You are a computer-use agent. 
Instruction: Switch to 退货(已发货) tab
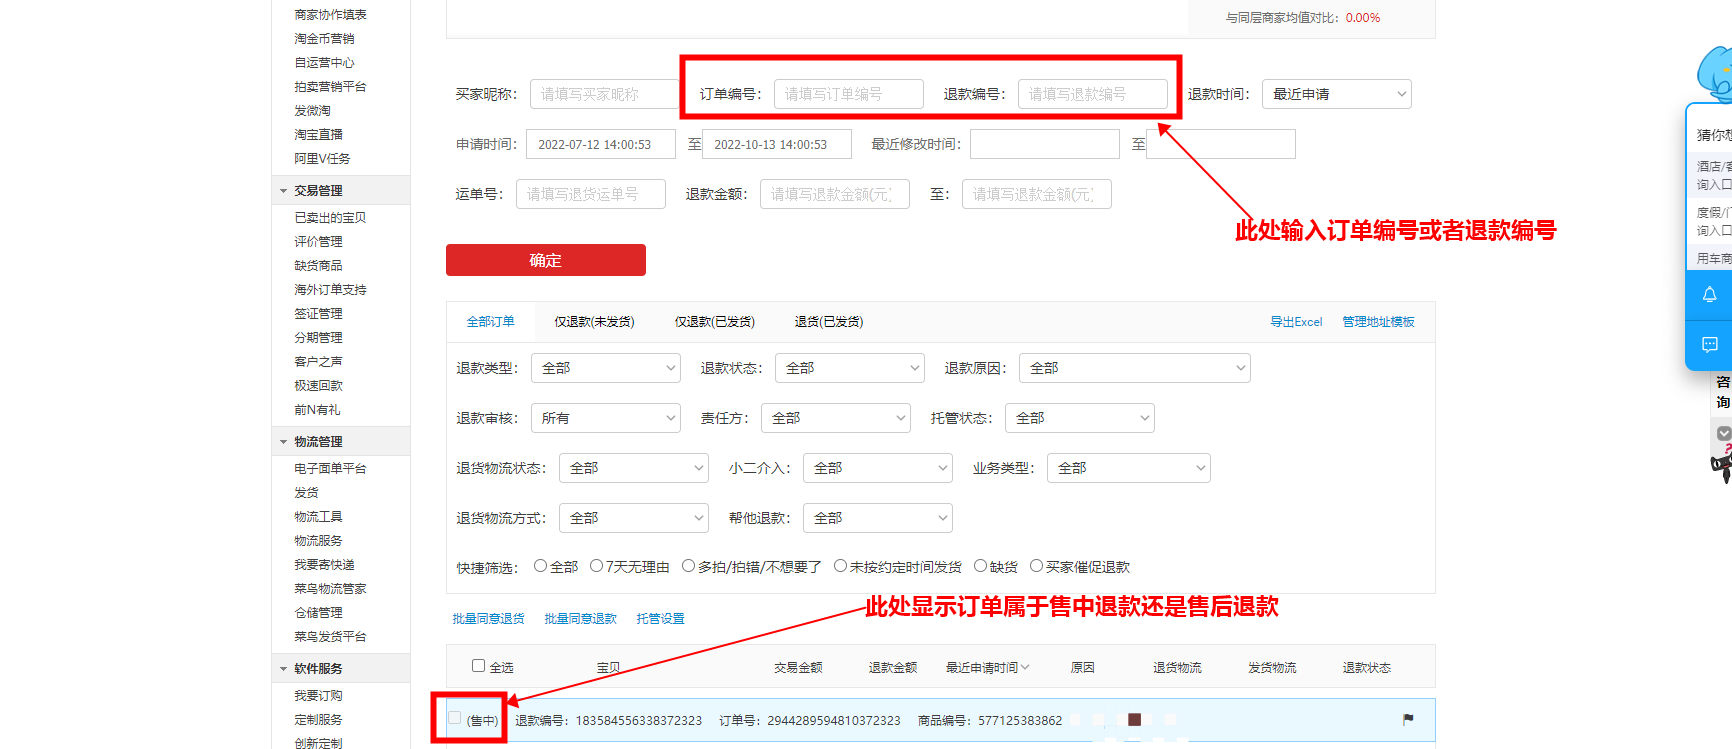pos(828,322)
